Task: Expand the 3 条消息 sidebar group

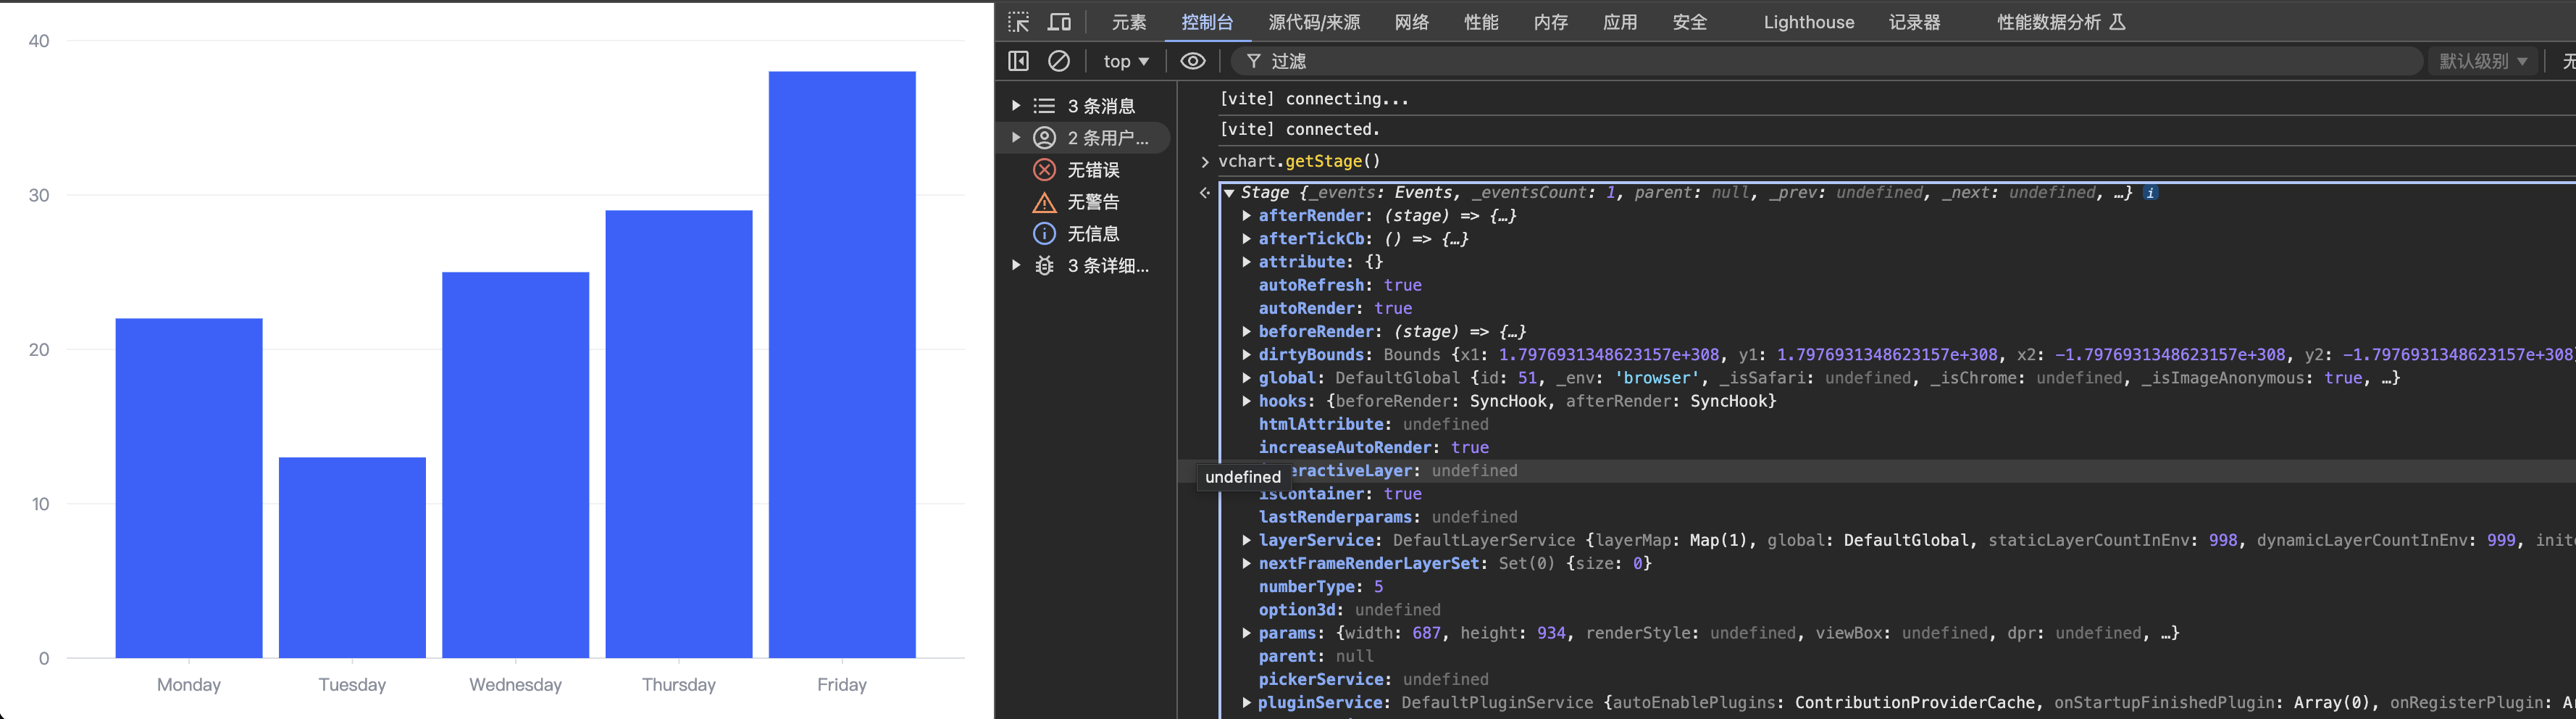Action: (1016, 105)
